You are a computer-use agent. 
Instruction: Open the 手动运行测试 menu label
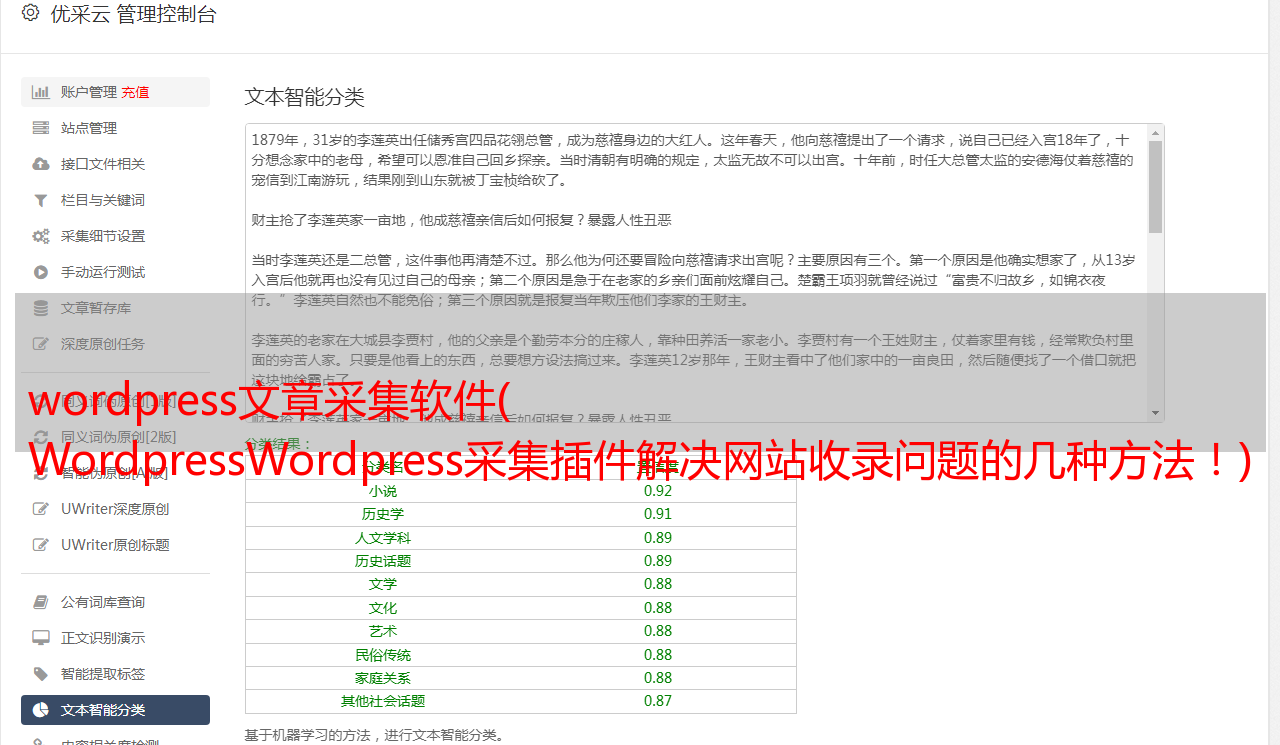[103, 272]
